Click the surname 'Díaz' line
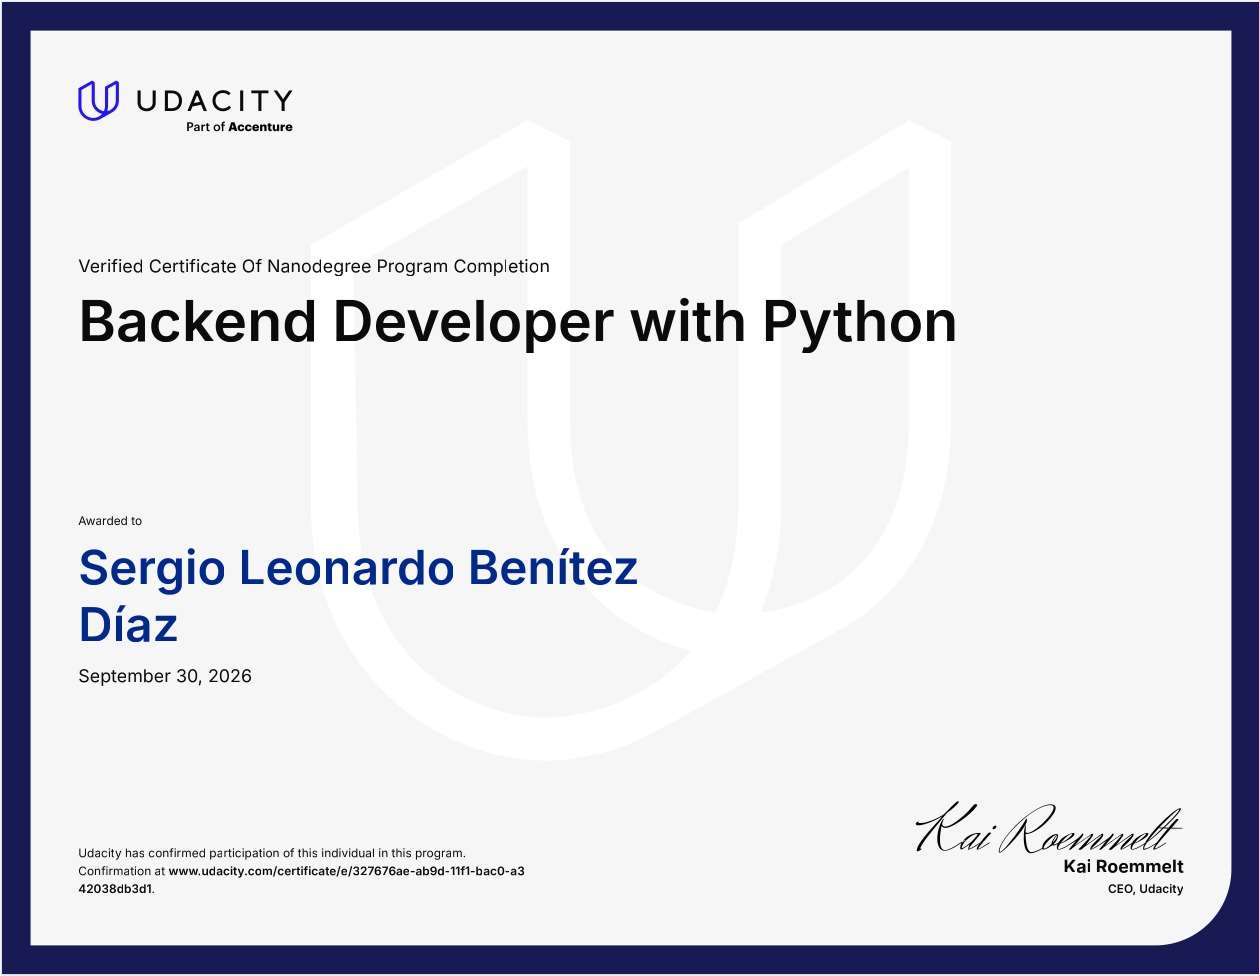This screenshot has width=1259, height=976. pos(128,626)
